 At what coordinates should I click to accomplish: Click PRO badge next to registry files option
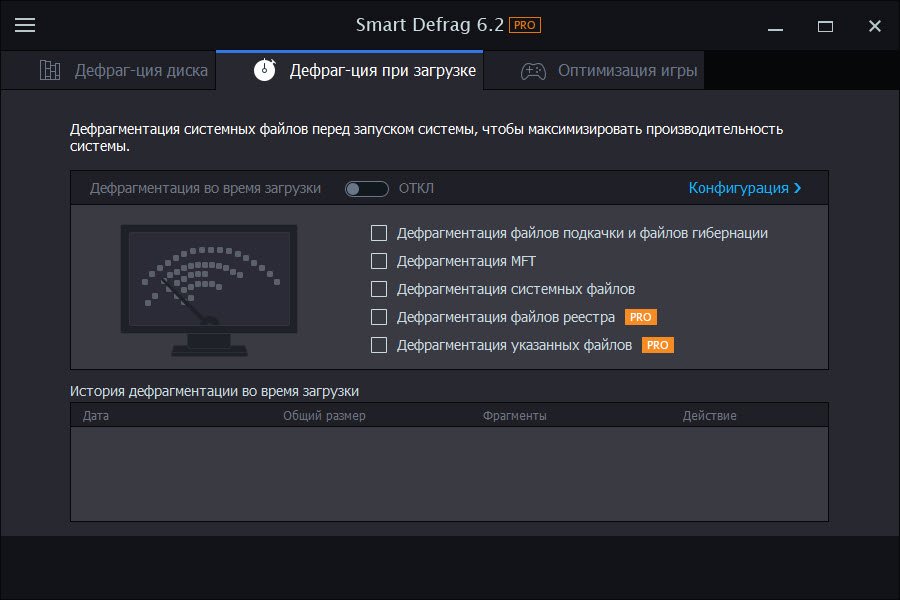641,317
